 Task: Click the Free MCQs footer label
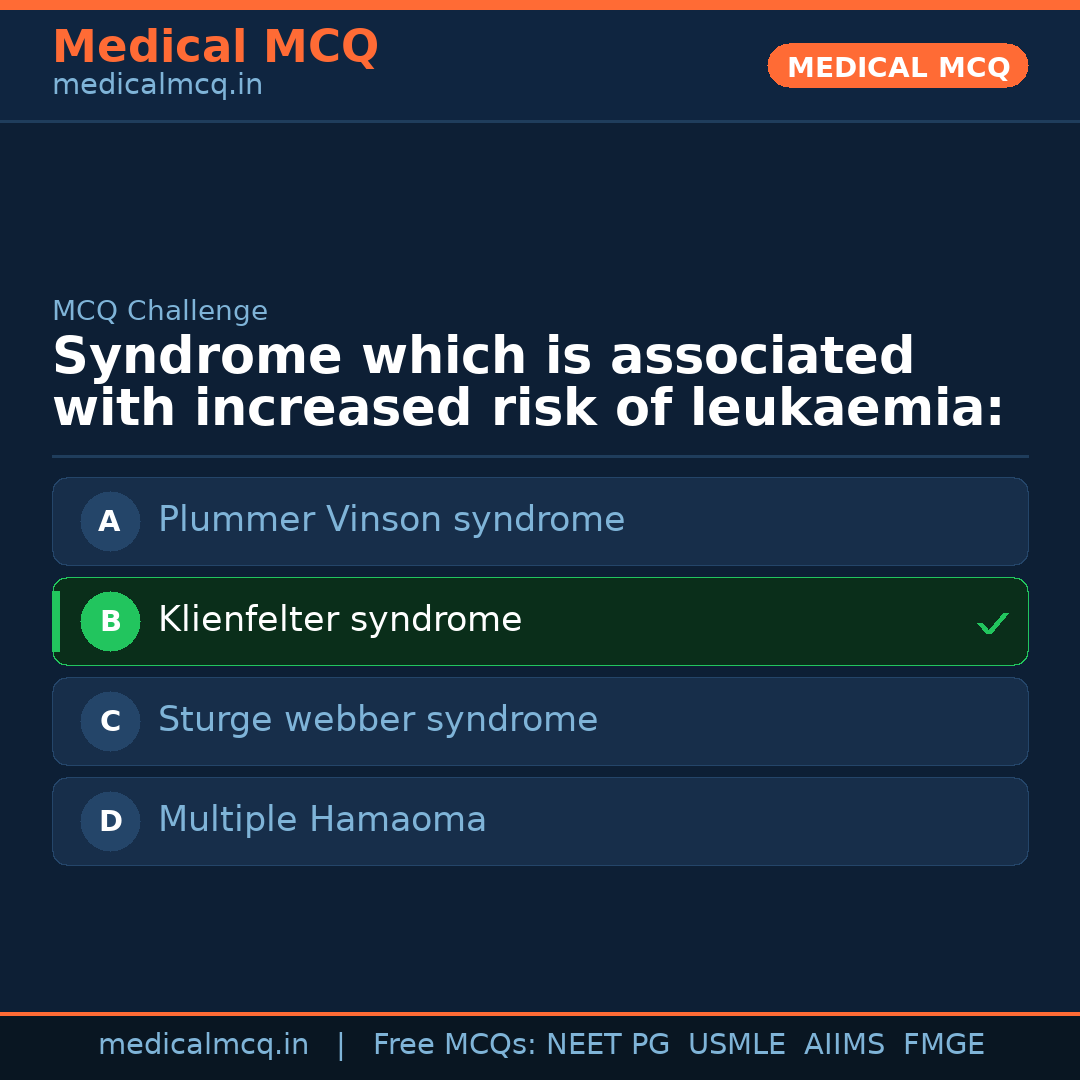454,1045
